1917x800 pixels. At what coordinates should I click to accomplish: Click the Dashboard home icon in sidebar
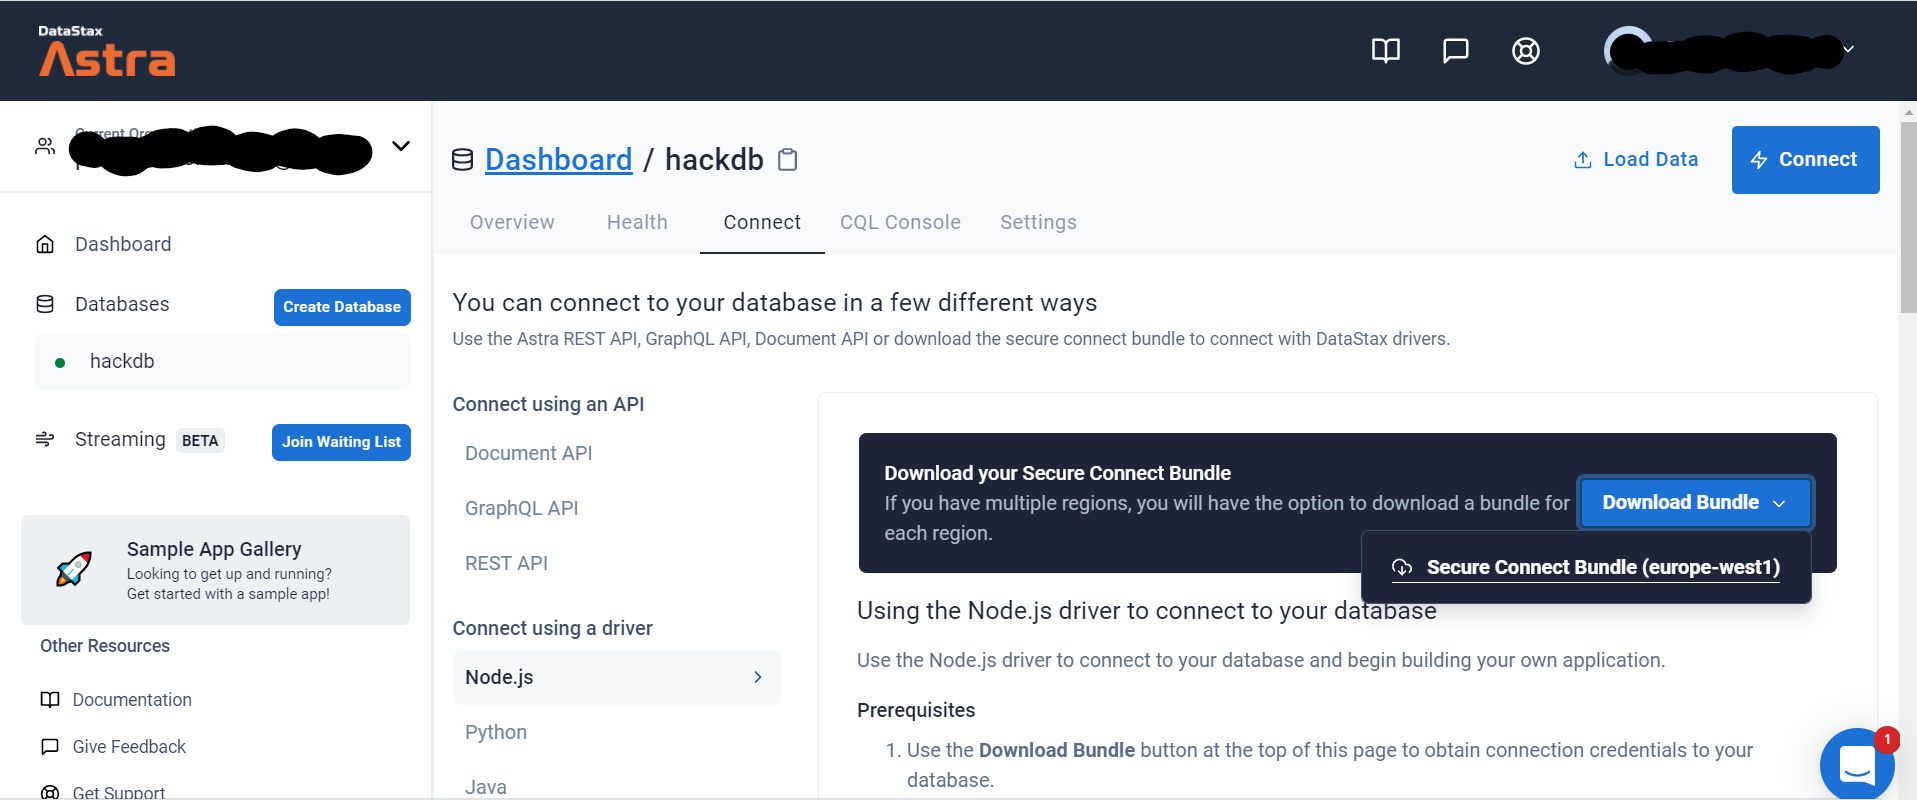pyautogui.click(x=45, y=244)
